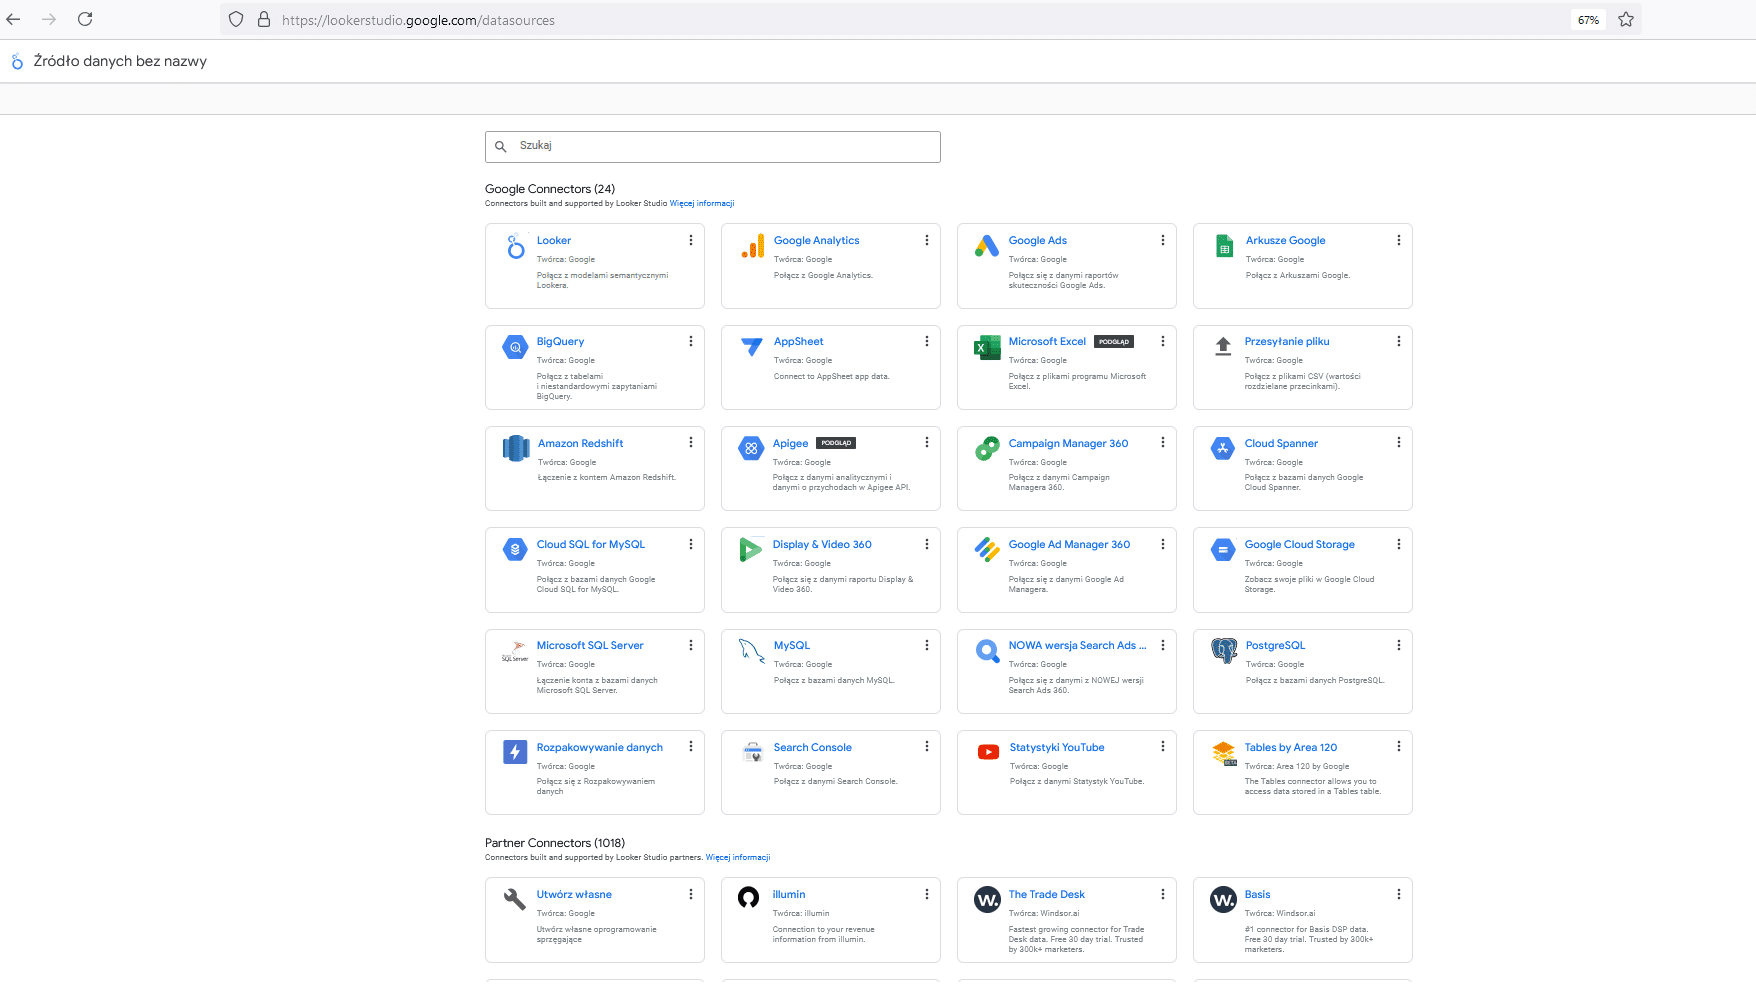
Task: Click the Rozpakowywanie danych lightning icon
Action: [515, 753]
